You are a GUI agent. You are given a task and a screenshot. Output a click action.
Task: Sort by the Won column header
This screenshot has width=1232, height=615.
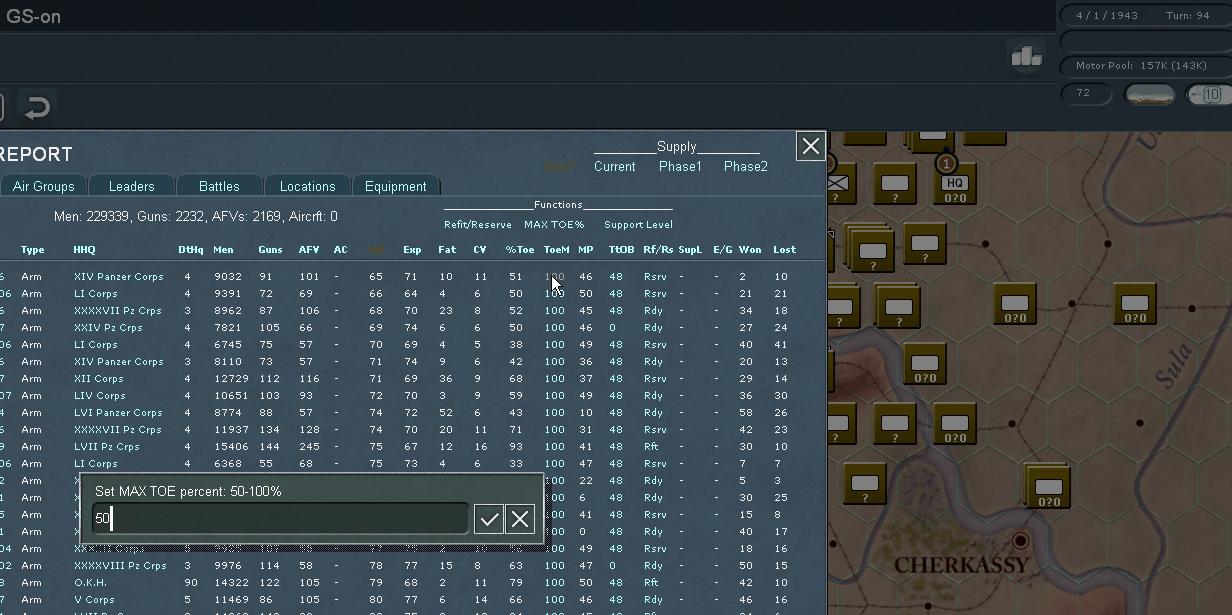(750, 250)
